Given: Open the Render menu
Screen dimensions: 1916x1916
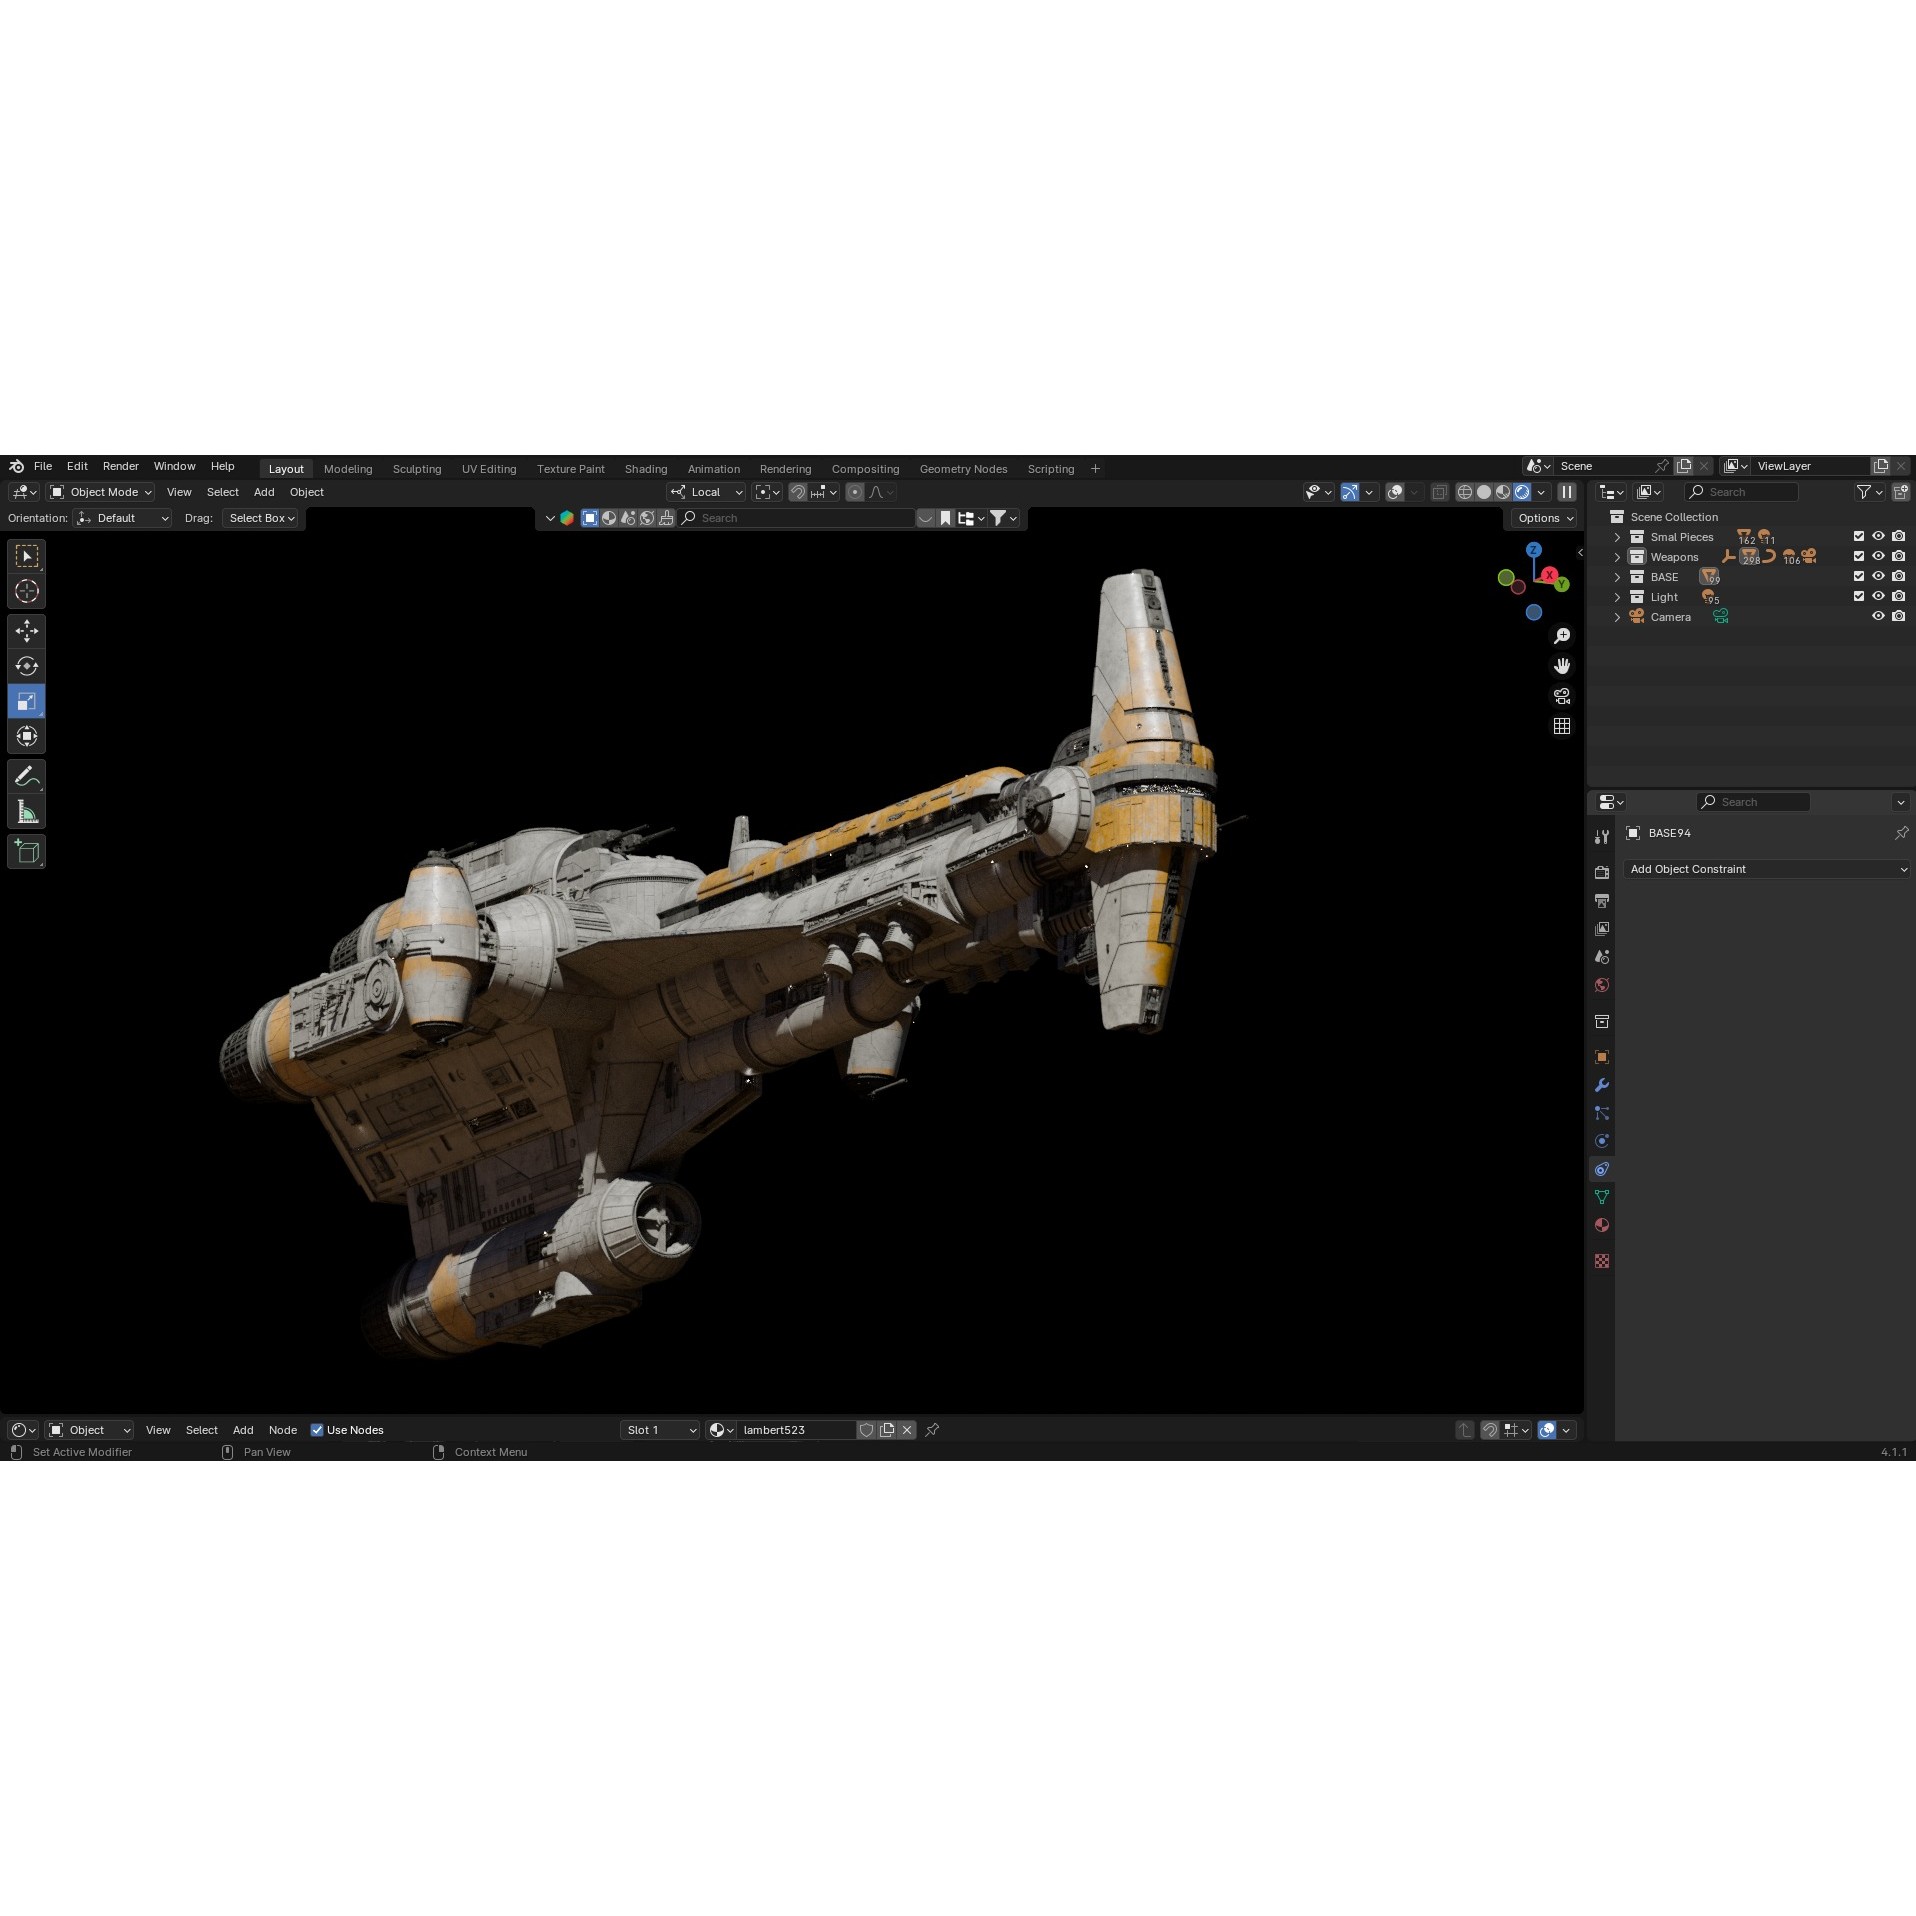Looking at the screenshot, I should (x=121, y=467).
